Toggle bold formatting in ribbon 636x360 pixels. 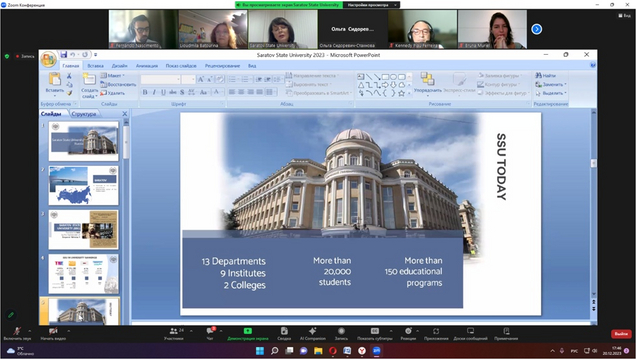(145, 92)
